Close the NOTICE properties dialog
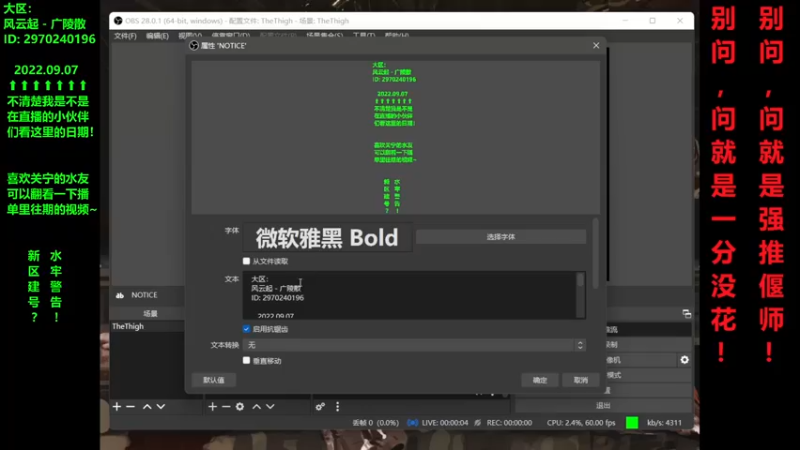This screenshot has height=450, width=800. (x=596, y=45)
